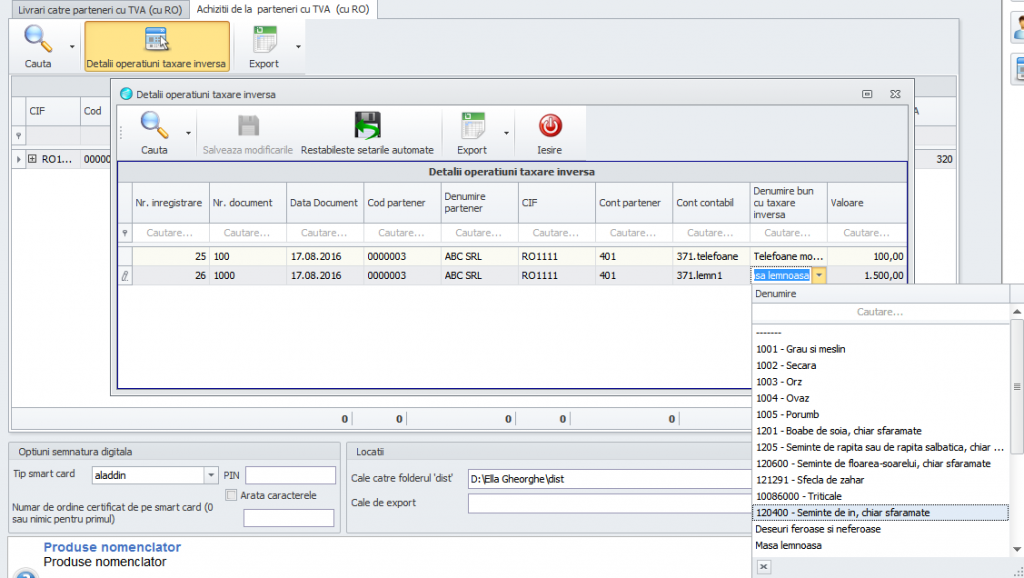
Task: Select 1001 - Grau si meslin
Action: 880,349
